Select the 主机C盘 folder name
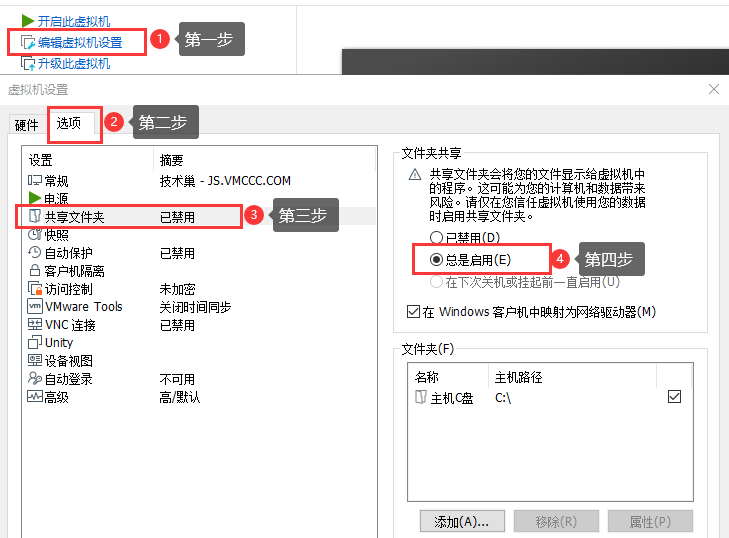729x538 pixels. point(451,398)
